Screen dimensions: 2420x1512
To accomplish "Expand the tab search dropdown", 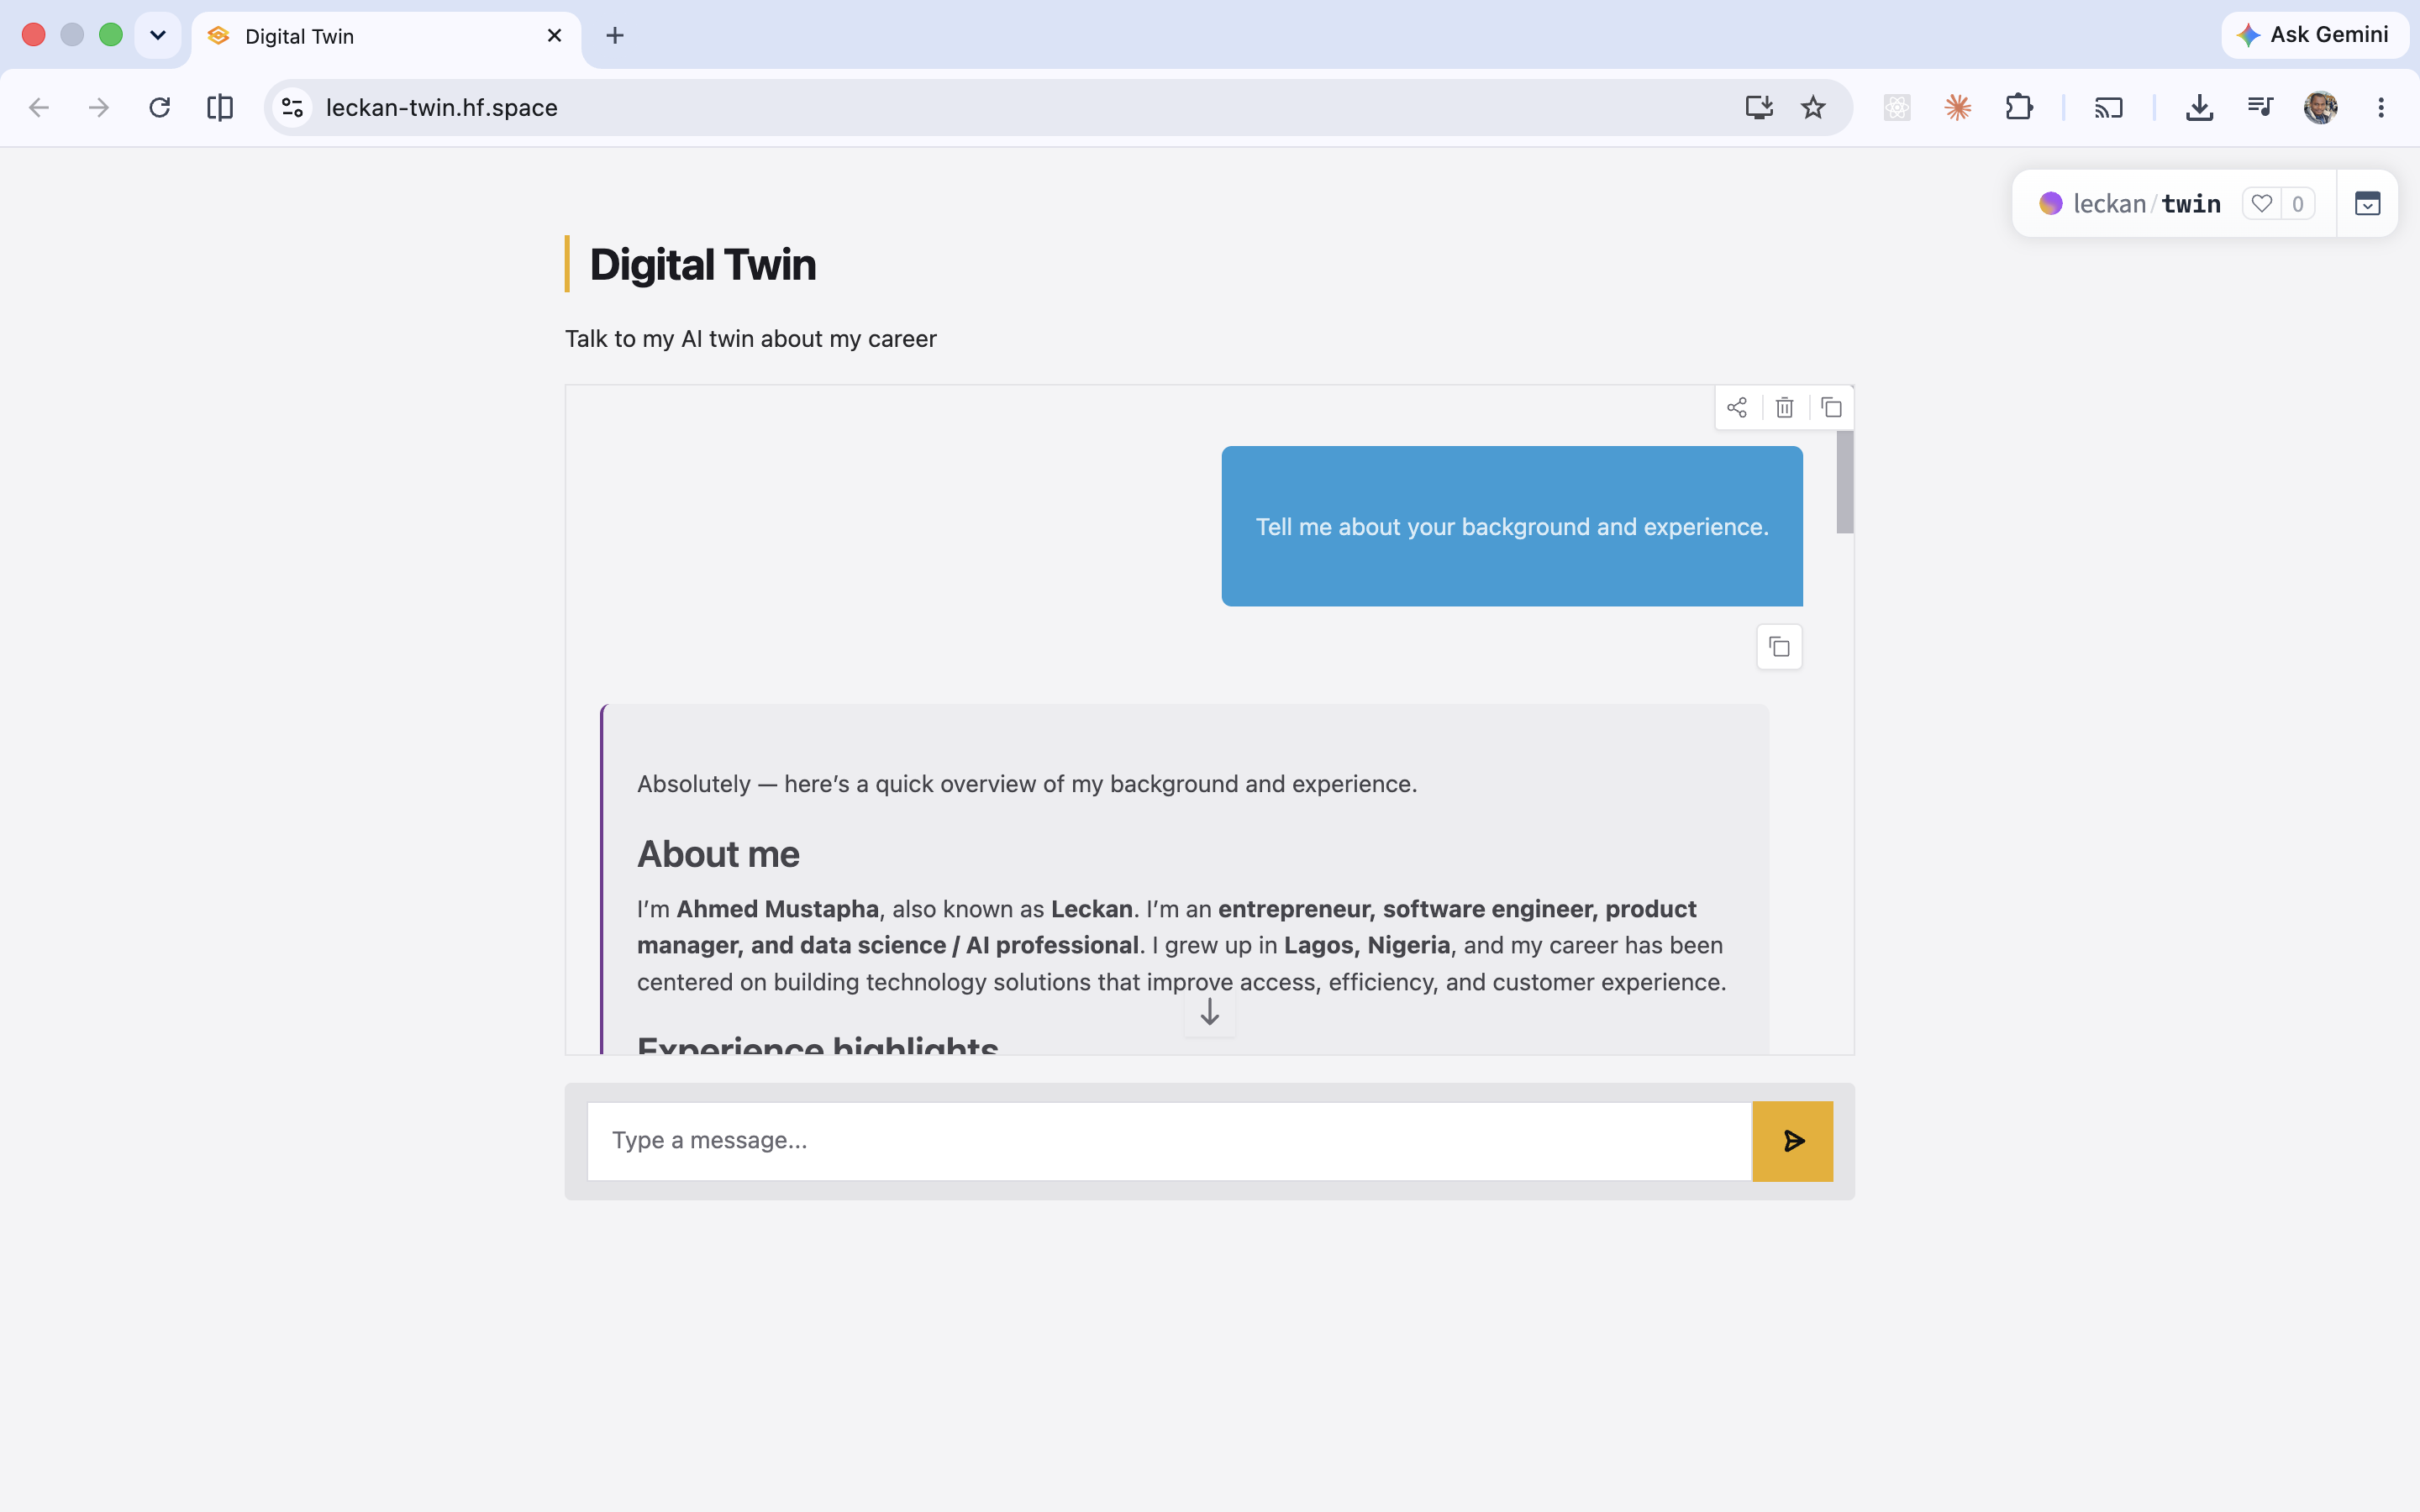I will pos(158,36).
